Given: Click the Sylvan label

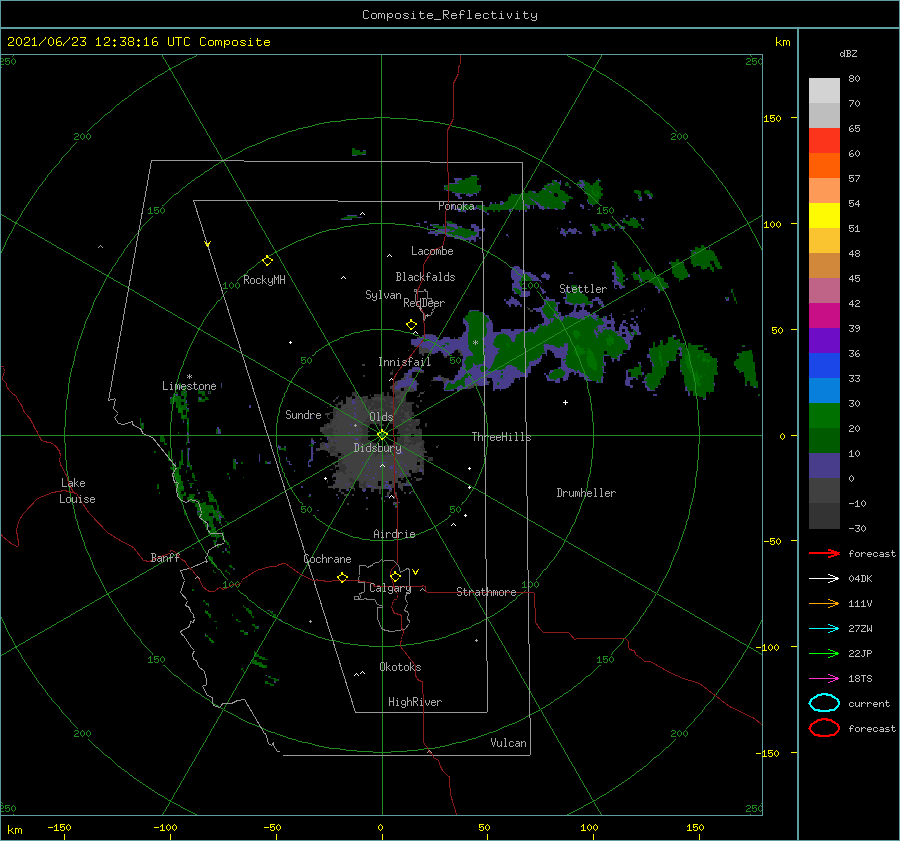Looking at the screenshot, I should click(383, 295).
